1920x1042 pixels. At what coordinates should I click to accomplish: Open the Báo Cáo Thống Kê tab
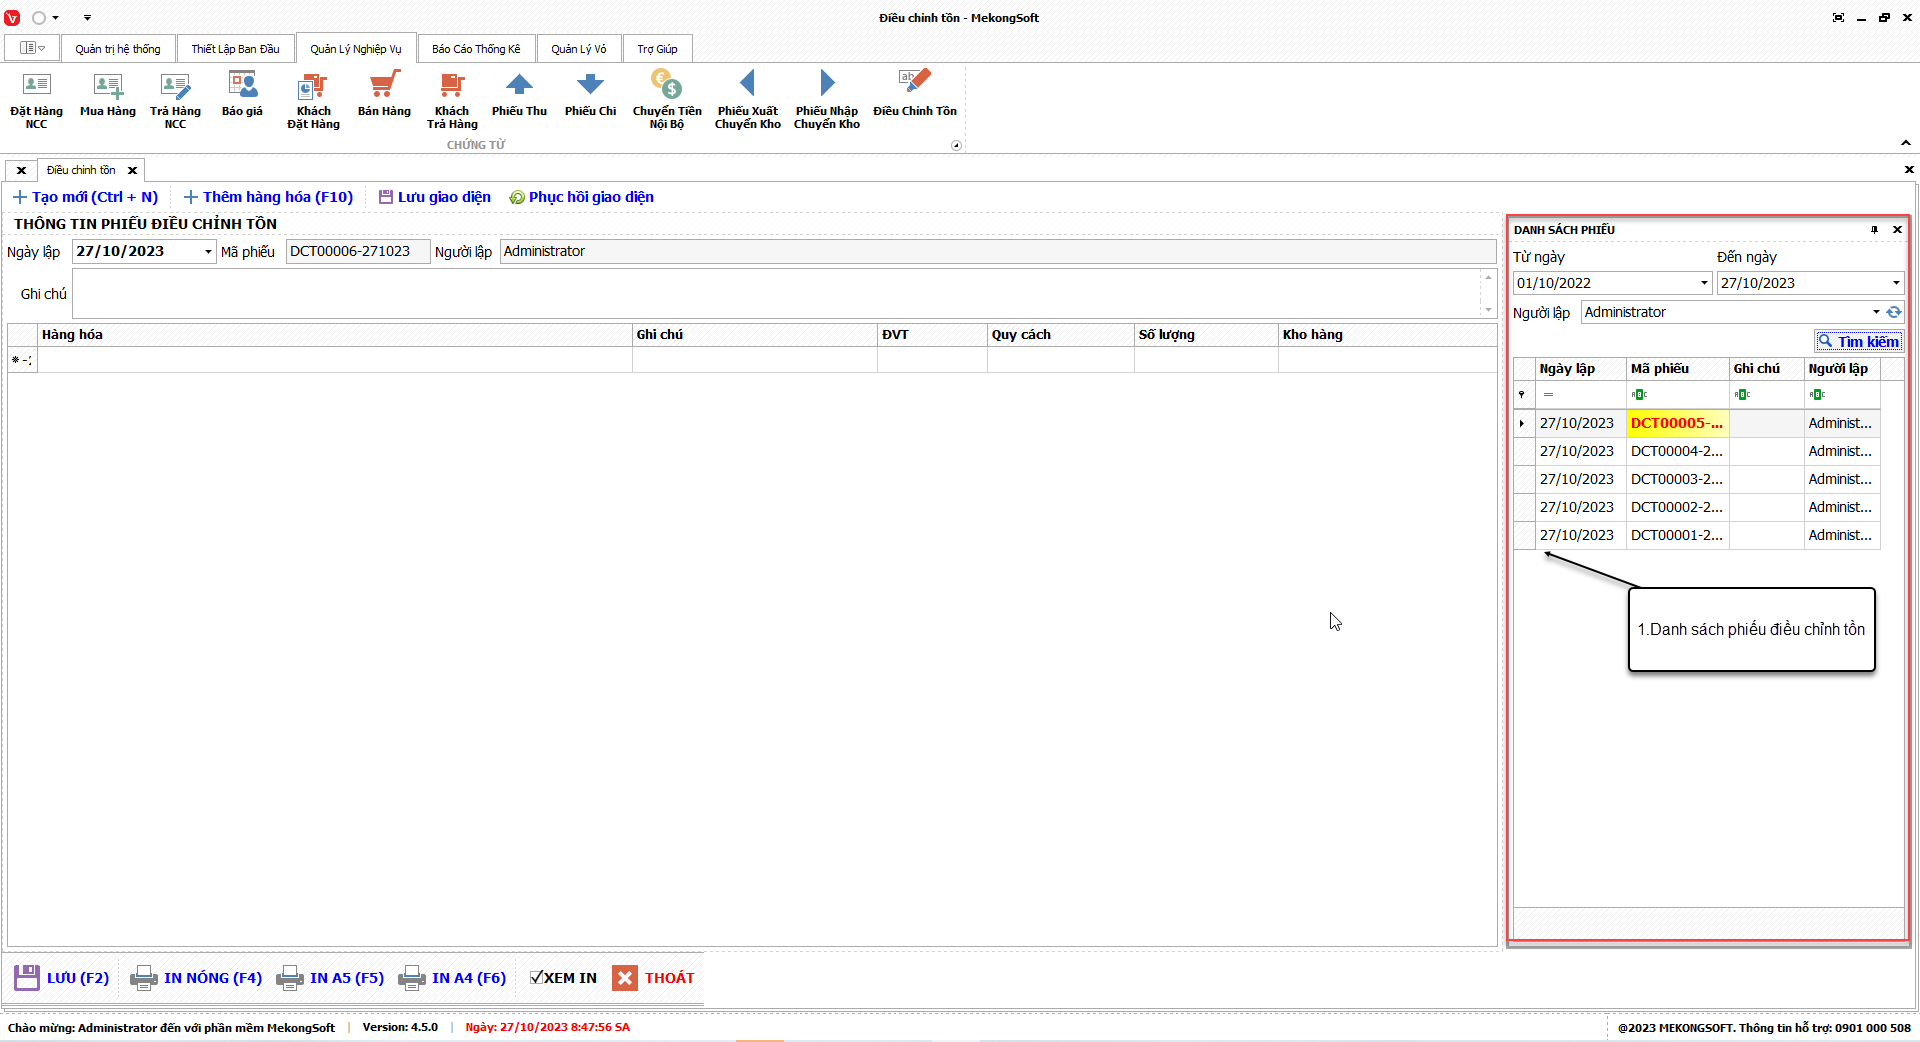coord(476,49)
